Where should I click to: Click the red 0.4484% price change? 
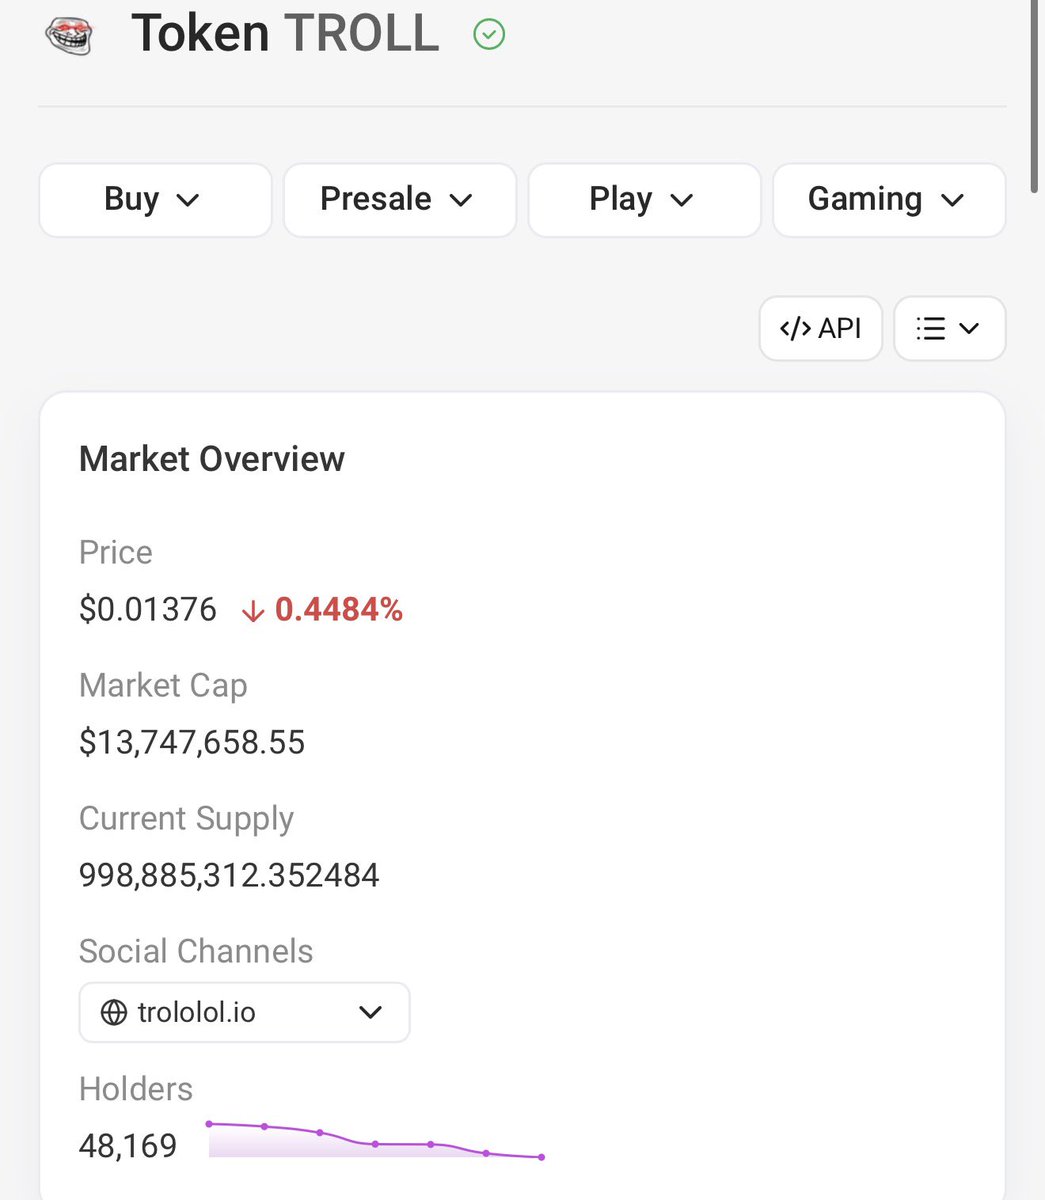339,609
